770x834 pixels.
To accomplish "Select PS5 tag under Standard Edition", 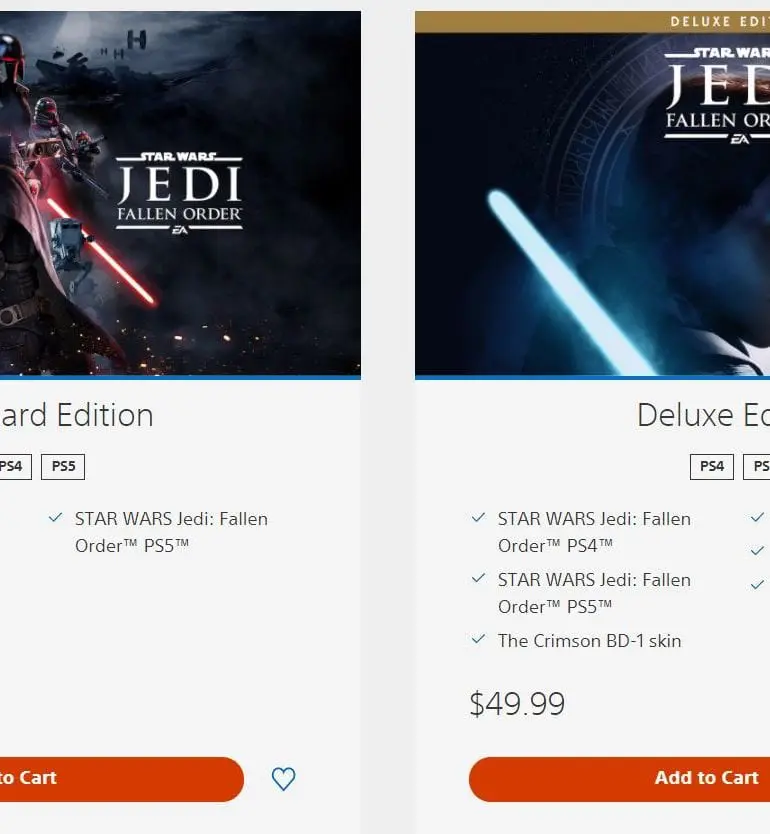I will pos(63,467).
